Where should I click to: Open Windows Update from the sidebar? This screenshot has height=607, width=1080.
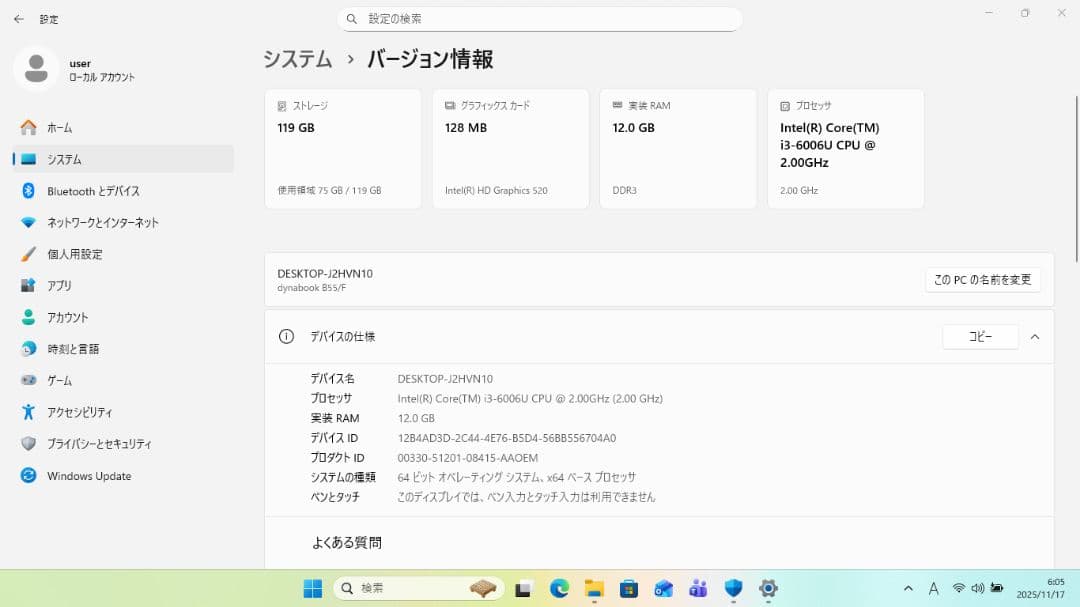click(x=88, y=476)
